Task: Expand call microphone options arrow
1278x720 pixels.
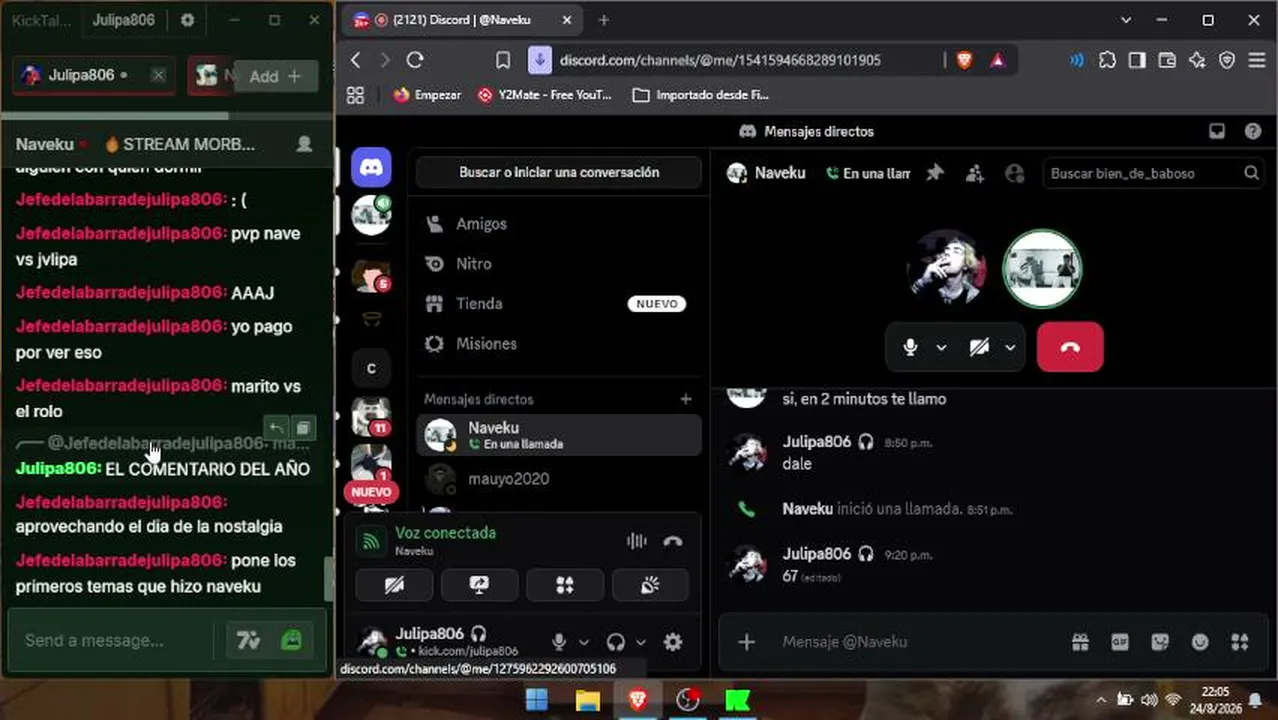Action: pyautogui.click(x=941, y=347)
